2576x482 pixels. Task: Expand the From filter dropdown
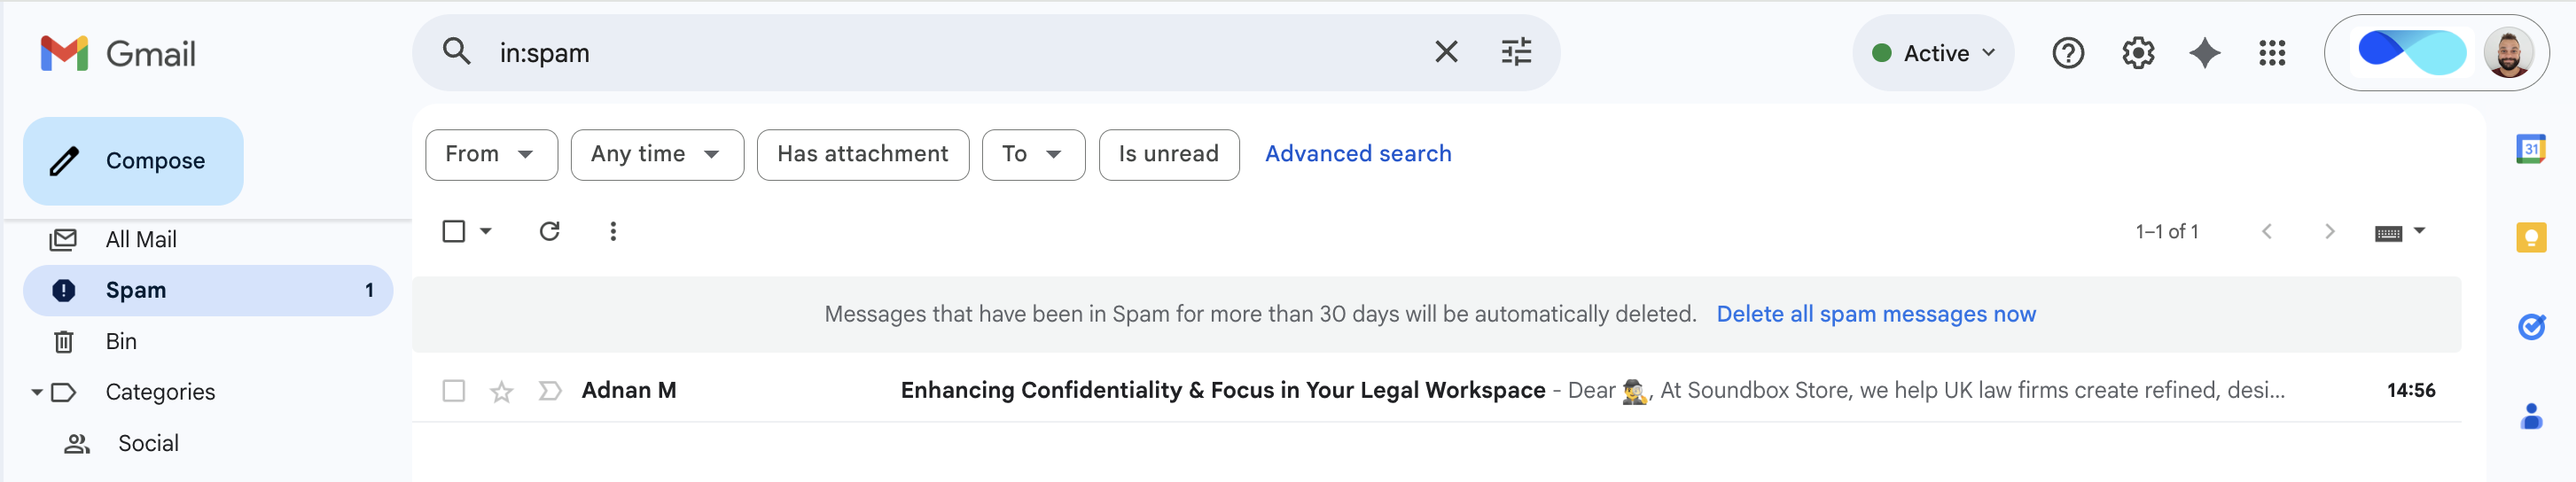(x=491, y=154)
